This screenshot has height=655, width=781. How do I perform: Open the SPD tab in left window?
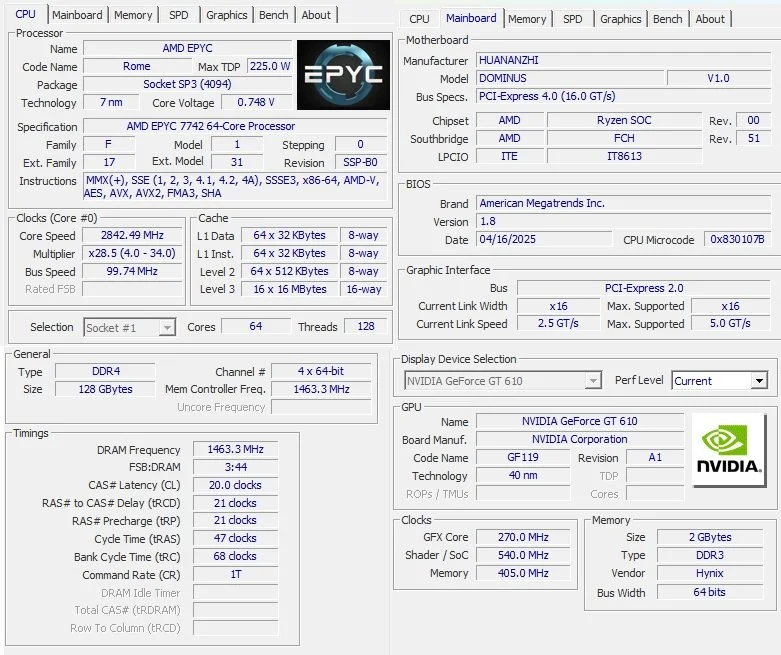[x=178, y=15]
